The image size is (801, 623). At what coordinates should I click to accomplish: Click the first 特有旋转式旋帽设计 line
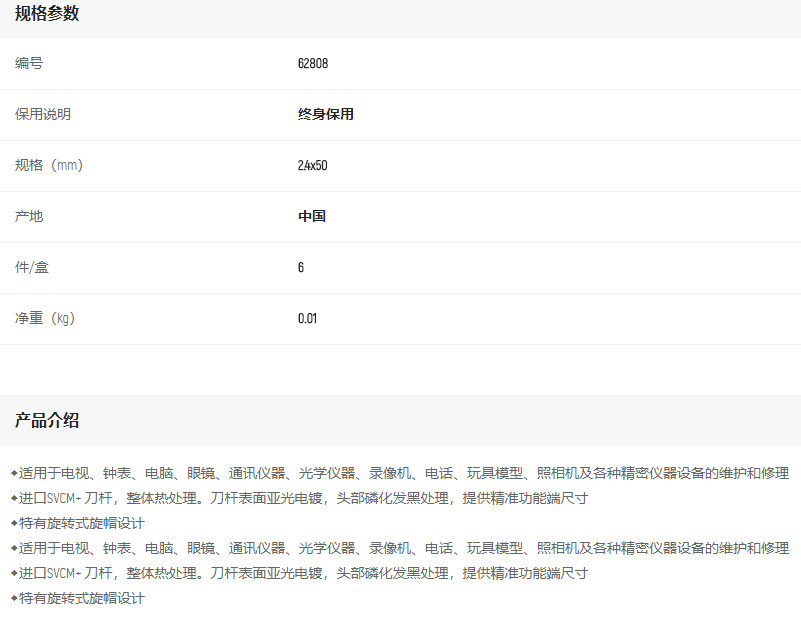80,523
